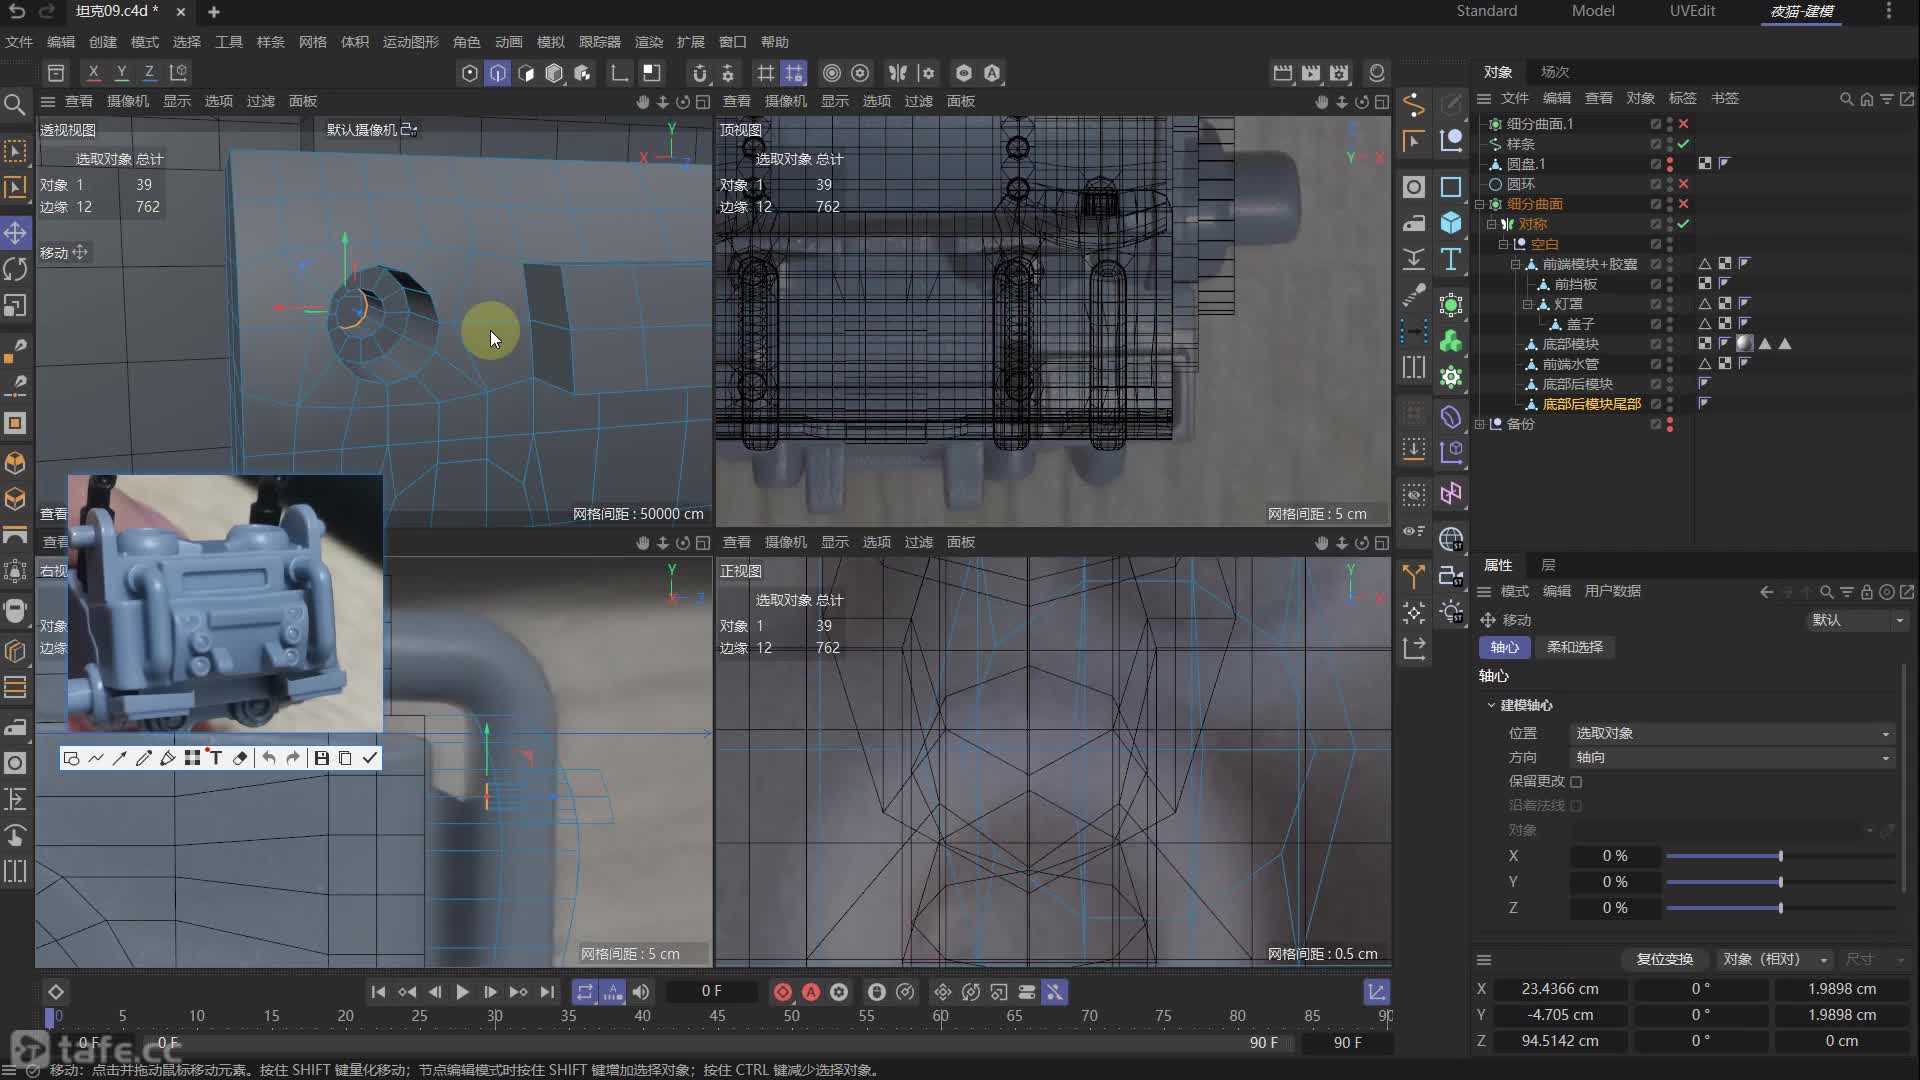Toggle red X enable for 圆环
1920x1080 pixels.
(x=1684, y=184)
